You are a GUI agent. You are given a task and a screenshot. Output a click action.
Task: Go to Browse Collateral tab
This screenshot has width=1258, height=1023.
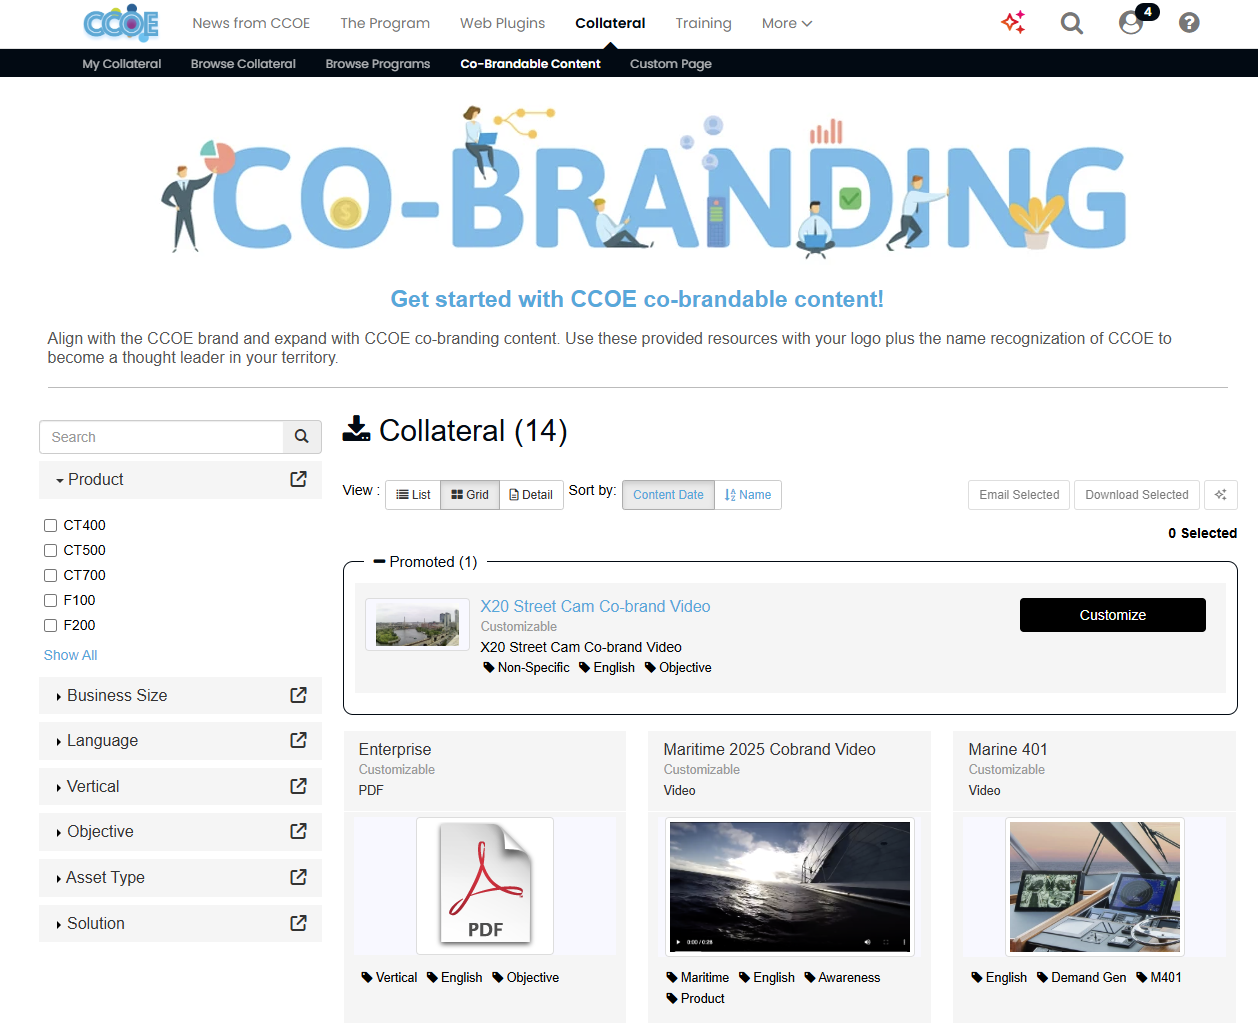coord(243,64)
